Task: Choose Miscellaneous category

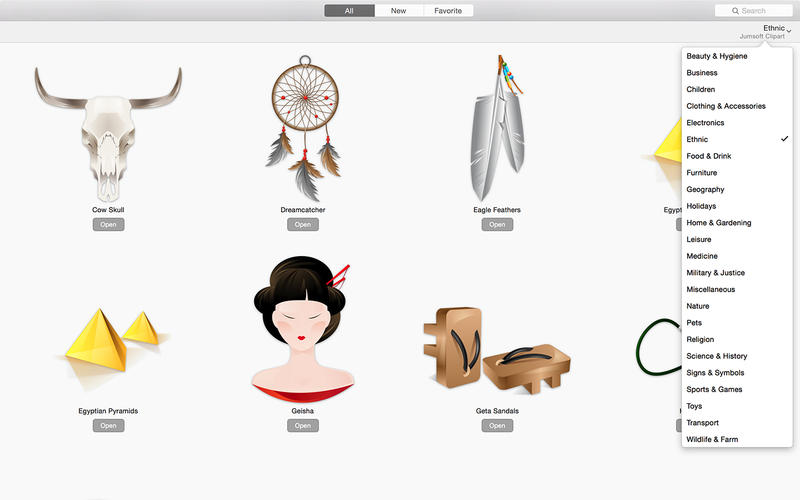Action: point(737,289)
